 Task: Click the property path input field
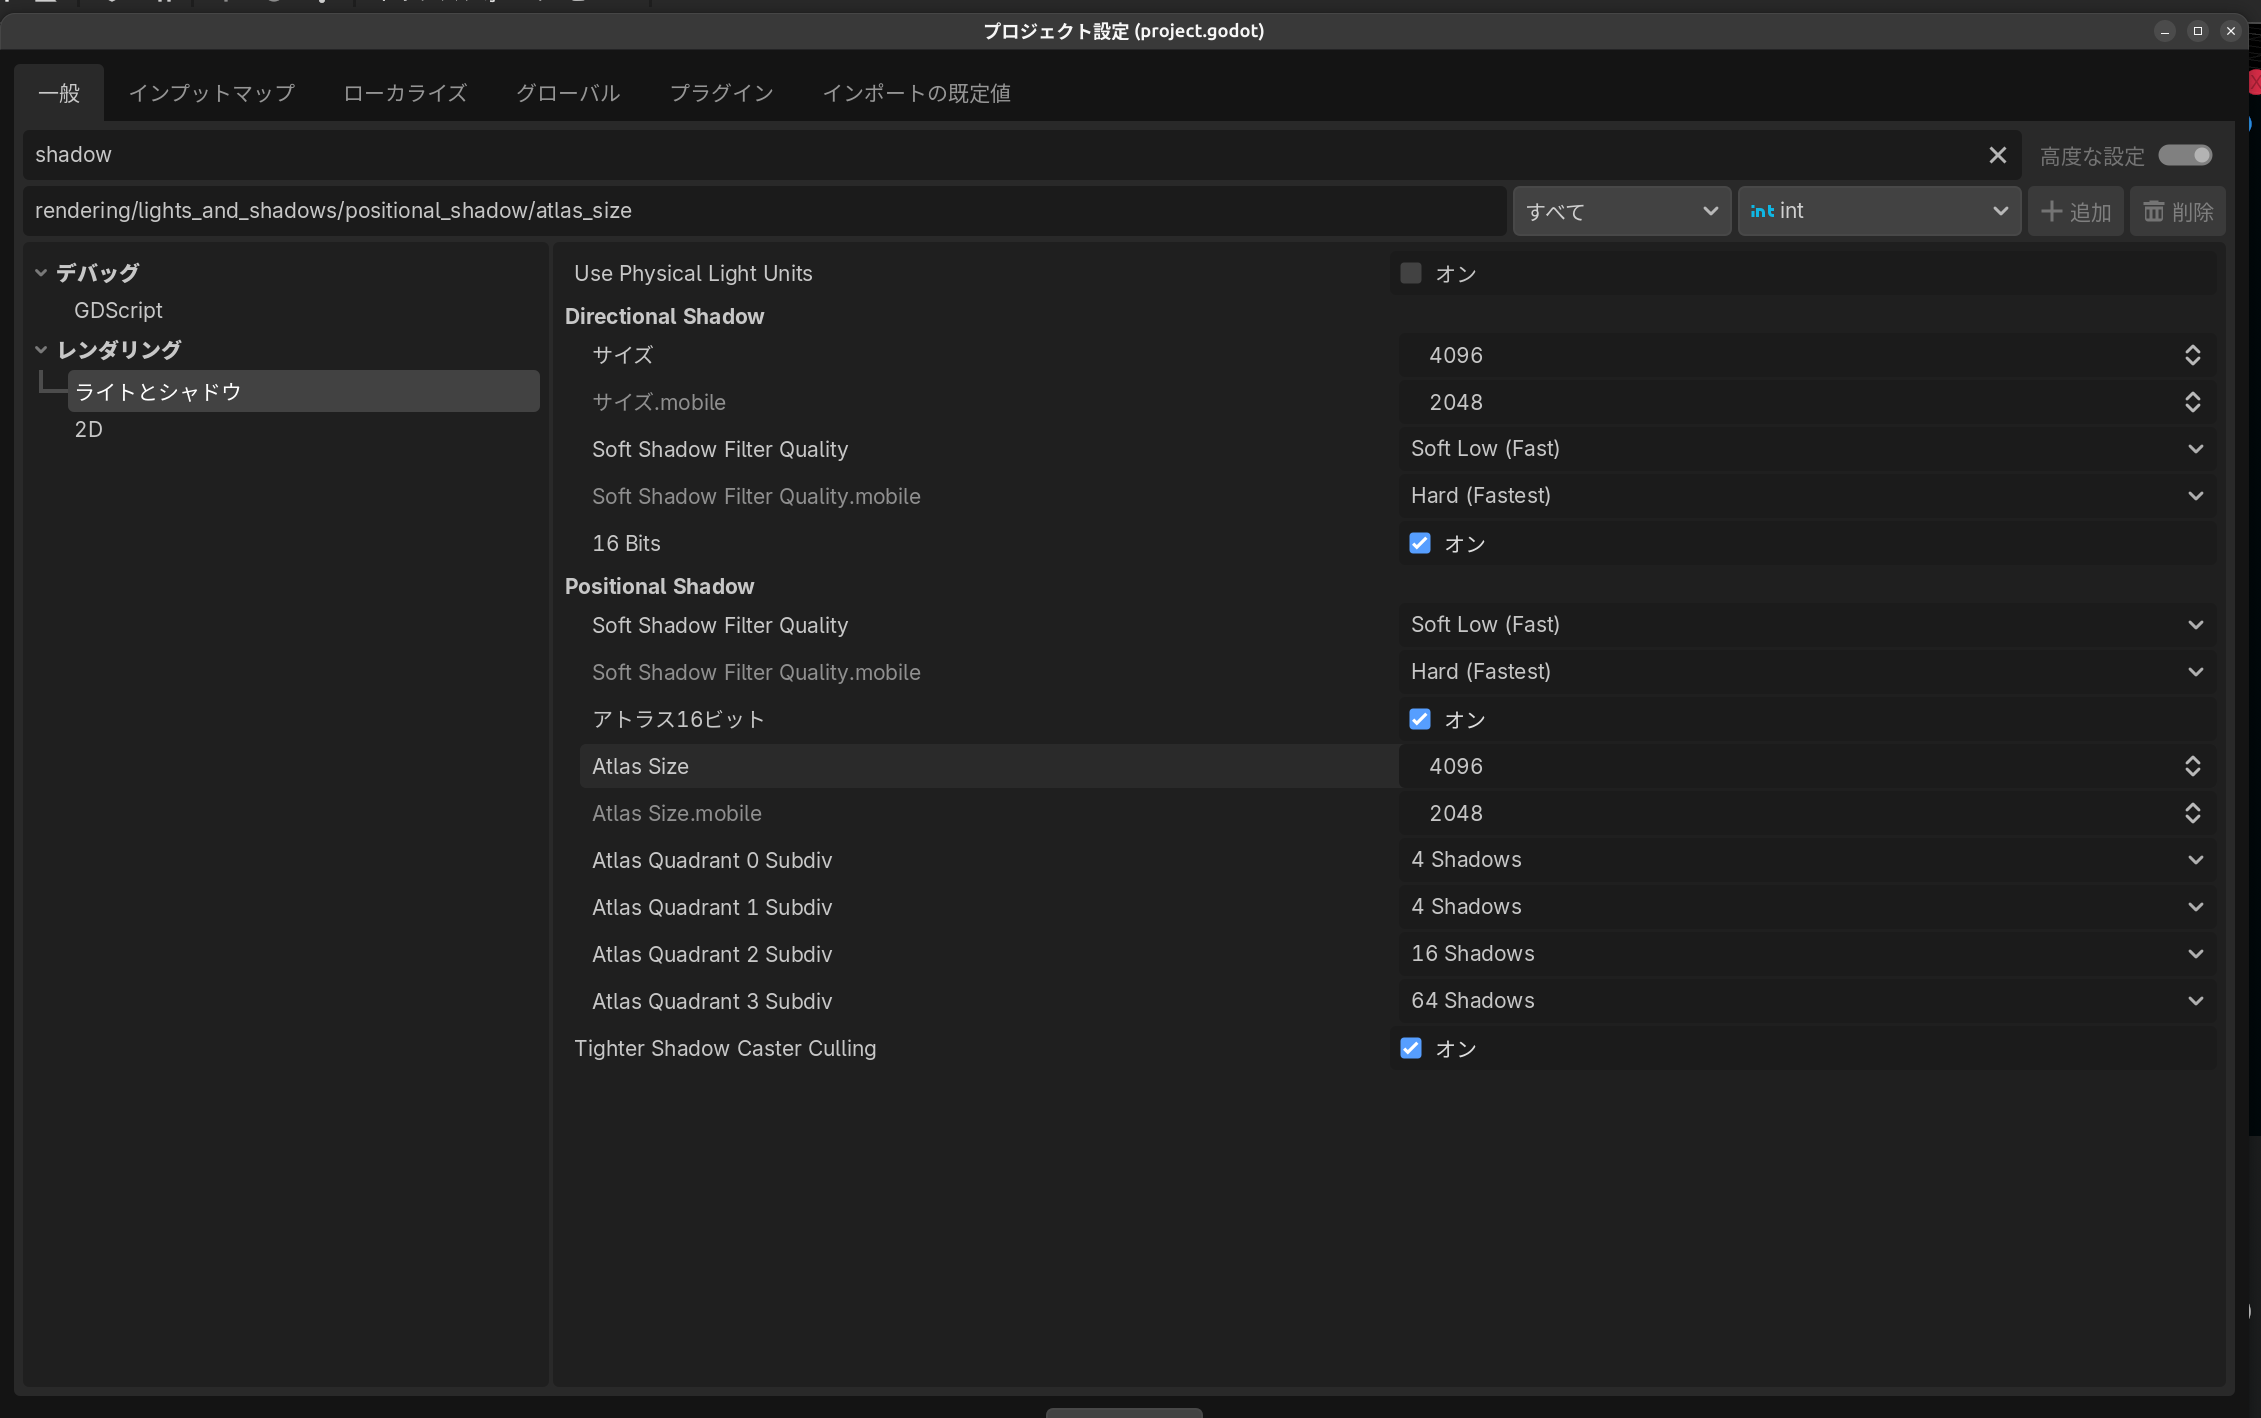click(x=764, y=211)
